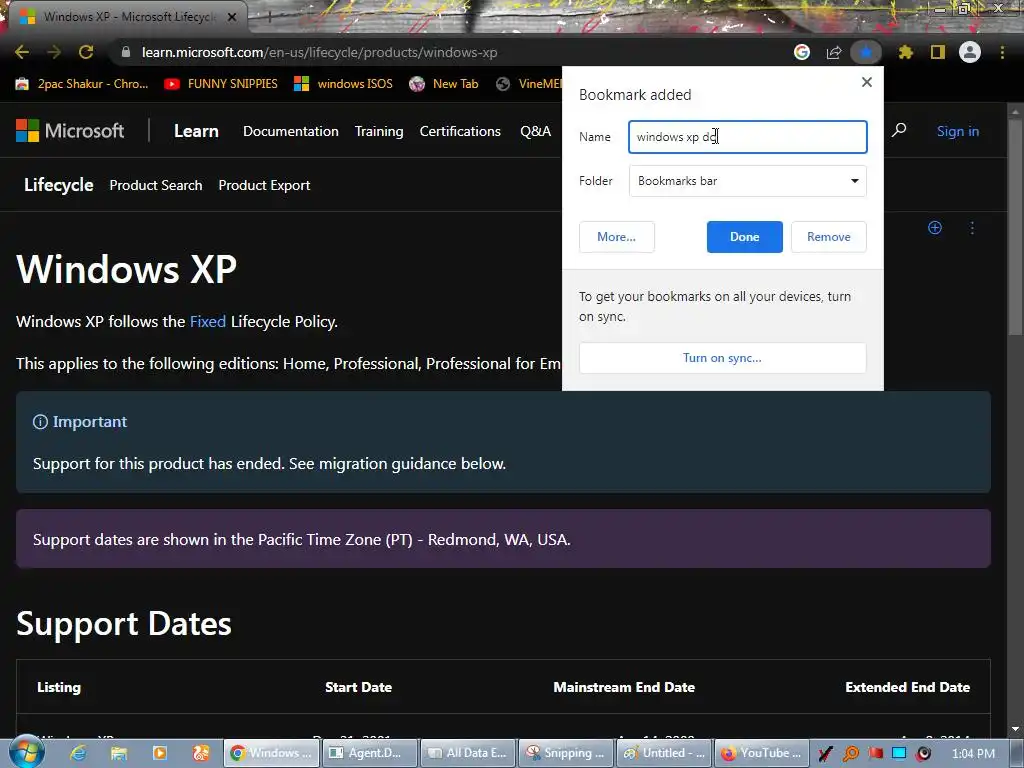This screenshot has height=768, width=1024.
Task: Open the Q&A menu item
Action: 536,131
